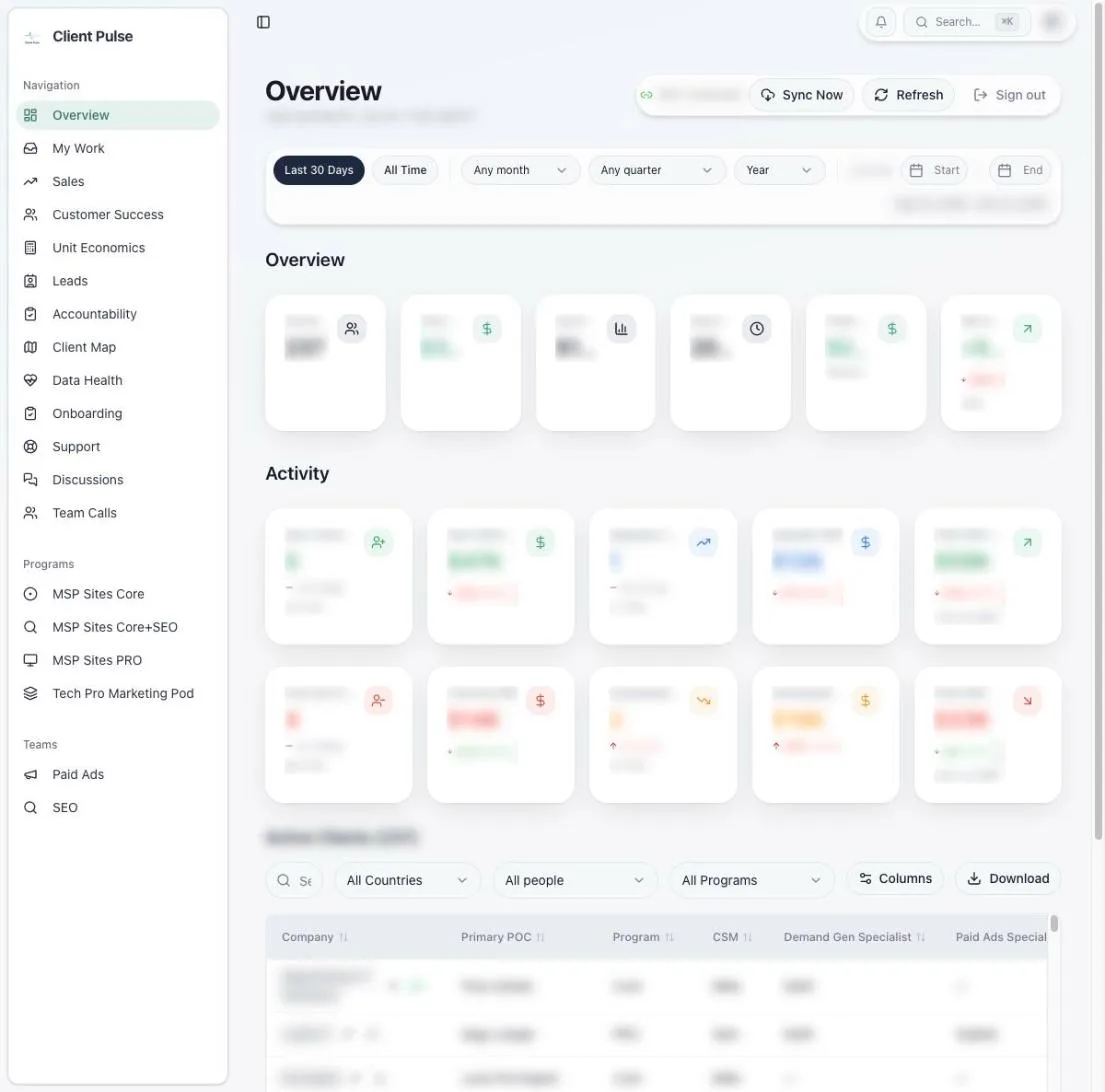Viewport: 1105px width, 1092px height.
Task: Navigate to Customer Success
Action: [118, 214]
